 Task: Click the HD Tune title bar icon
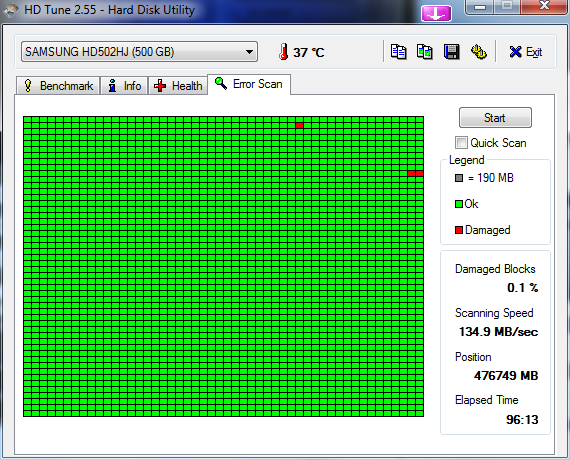[x=10, y=10]
